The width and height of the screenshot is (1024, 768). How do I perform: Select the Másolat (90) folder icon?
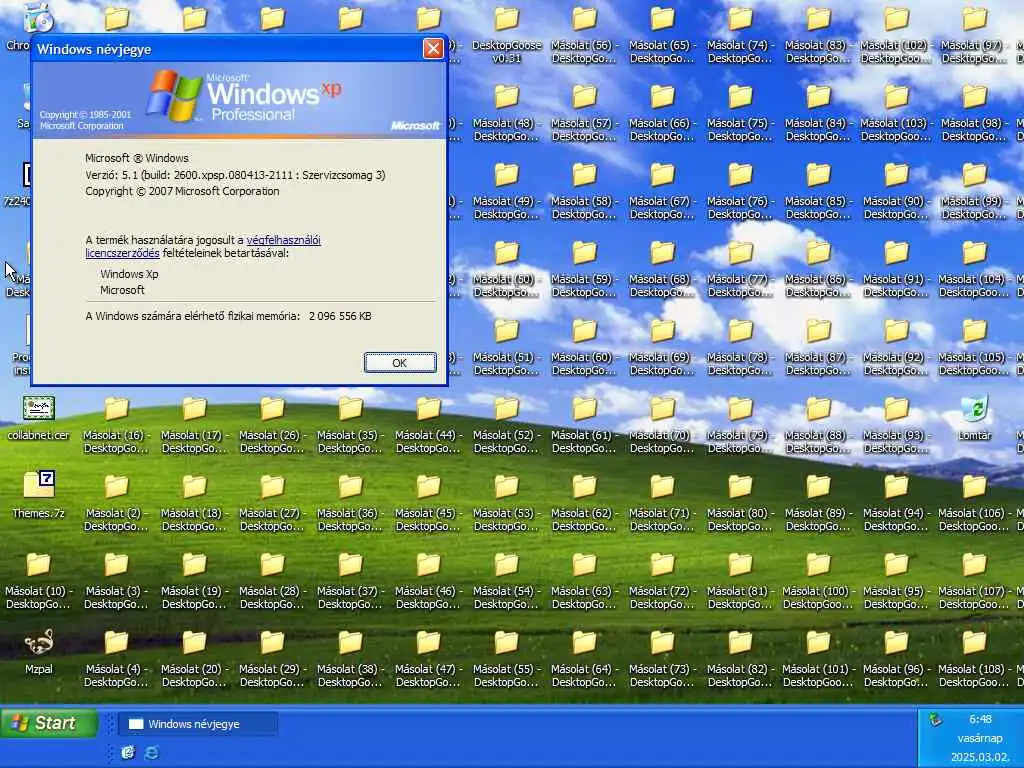(897, 175)
